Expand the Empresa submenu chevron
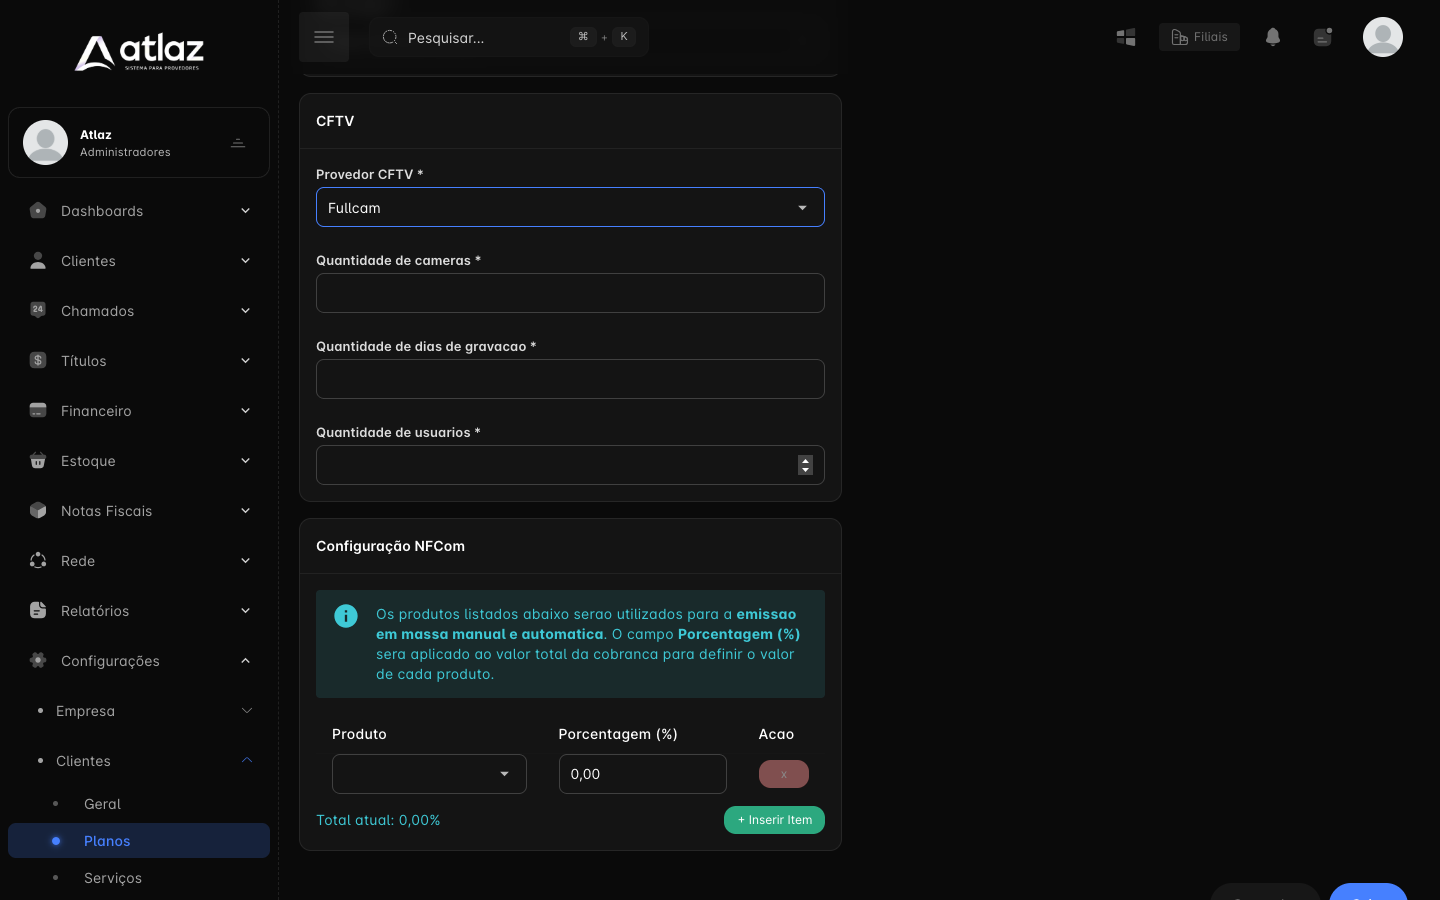The width and height of the screenshot is (1440, 900). coord(247,711)
